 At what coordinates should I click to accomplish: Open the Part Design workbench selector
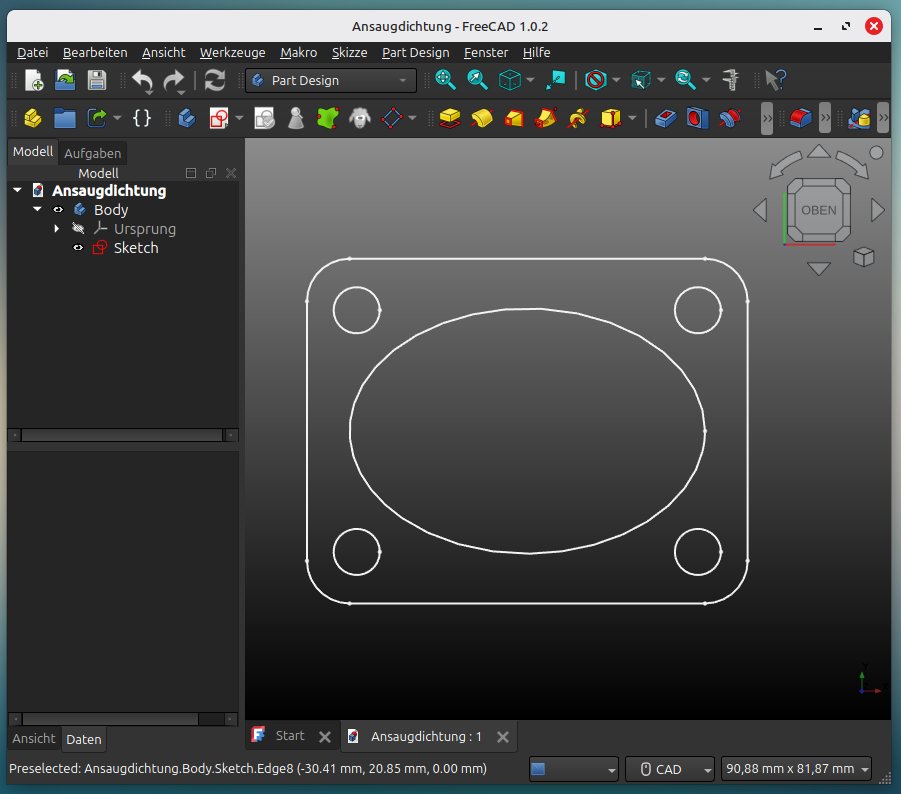[x=330, y=80]
